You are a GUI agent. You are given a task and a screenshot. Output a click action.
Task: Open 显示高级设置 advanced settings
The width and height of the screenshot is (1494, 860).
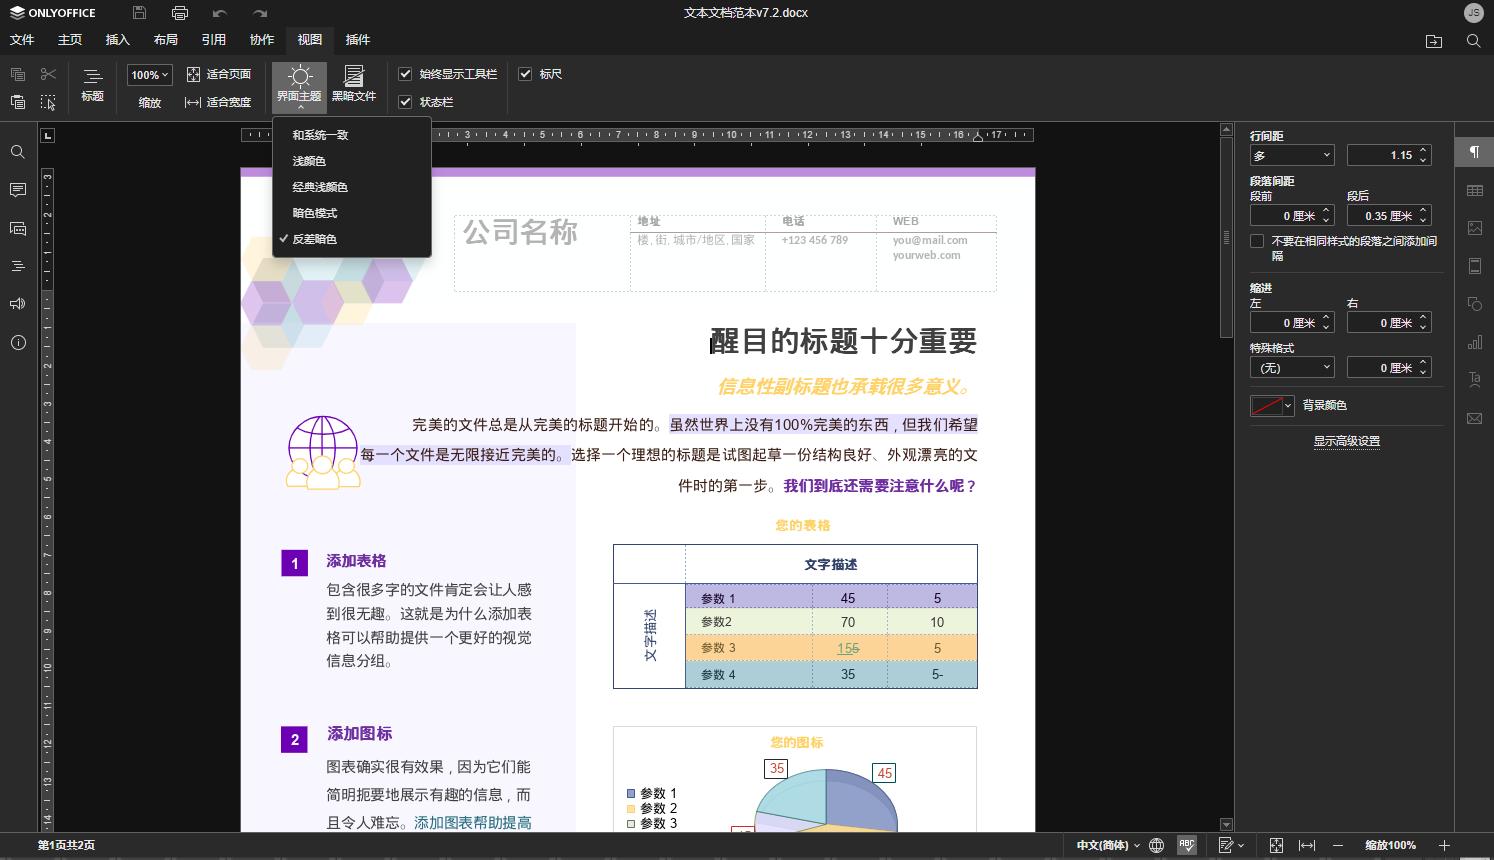pos(1346,440)
